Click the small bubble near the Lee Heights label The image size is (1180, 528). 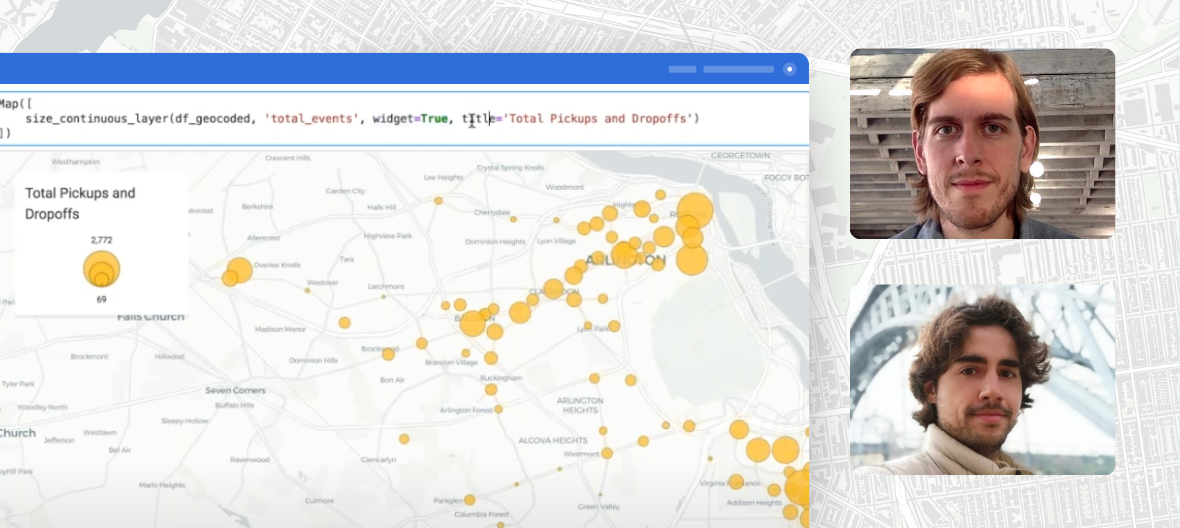click(x=438, y=201)
